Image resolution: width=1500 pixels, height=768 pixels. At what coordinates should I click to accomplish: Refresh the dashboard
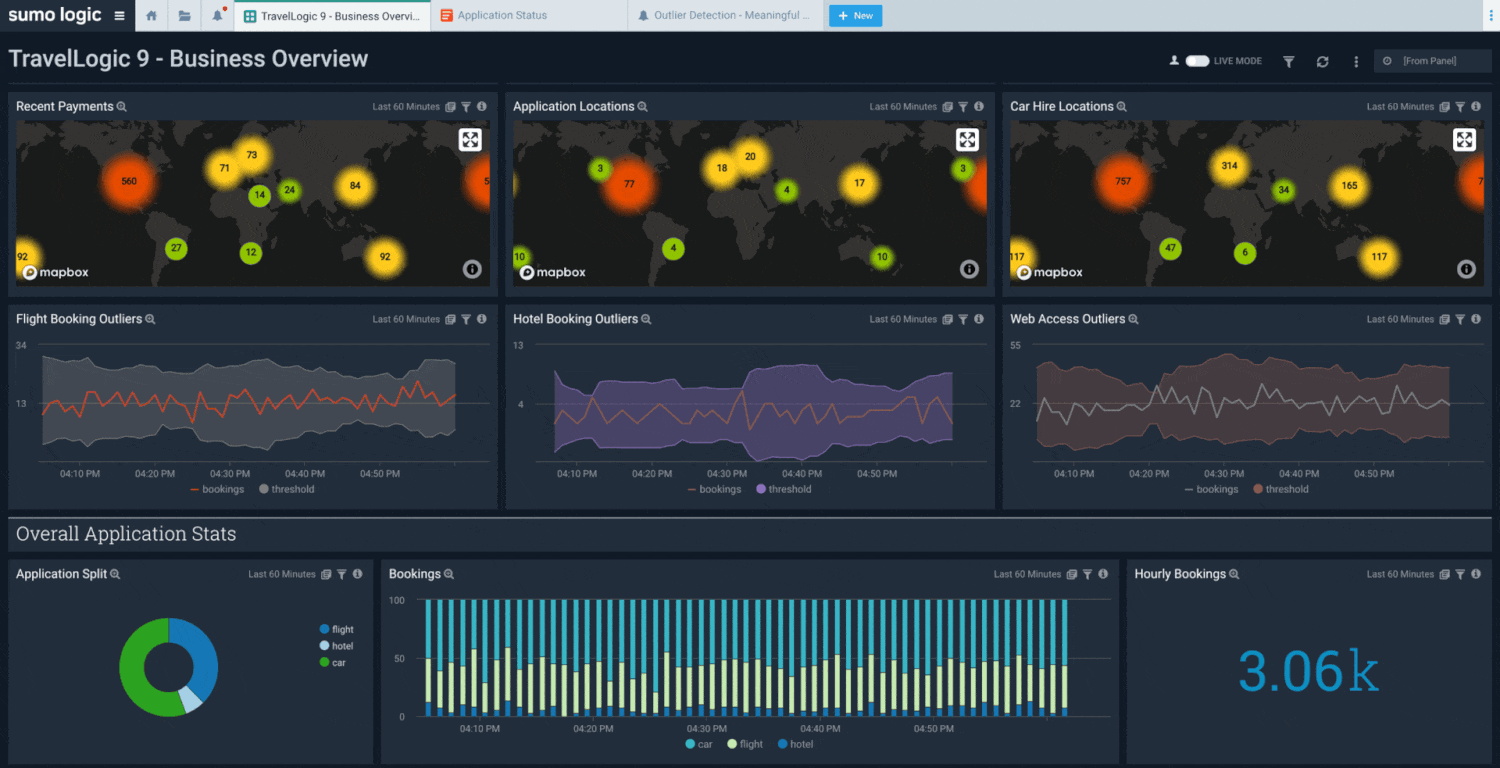coord(1322,61)
